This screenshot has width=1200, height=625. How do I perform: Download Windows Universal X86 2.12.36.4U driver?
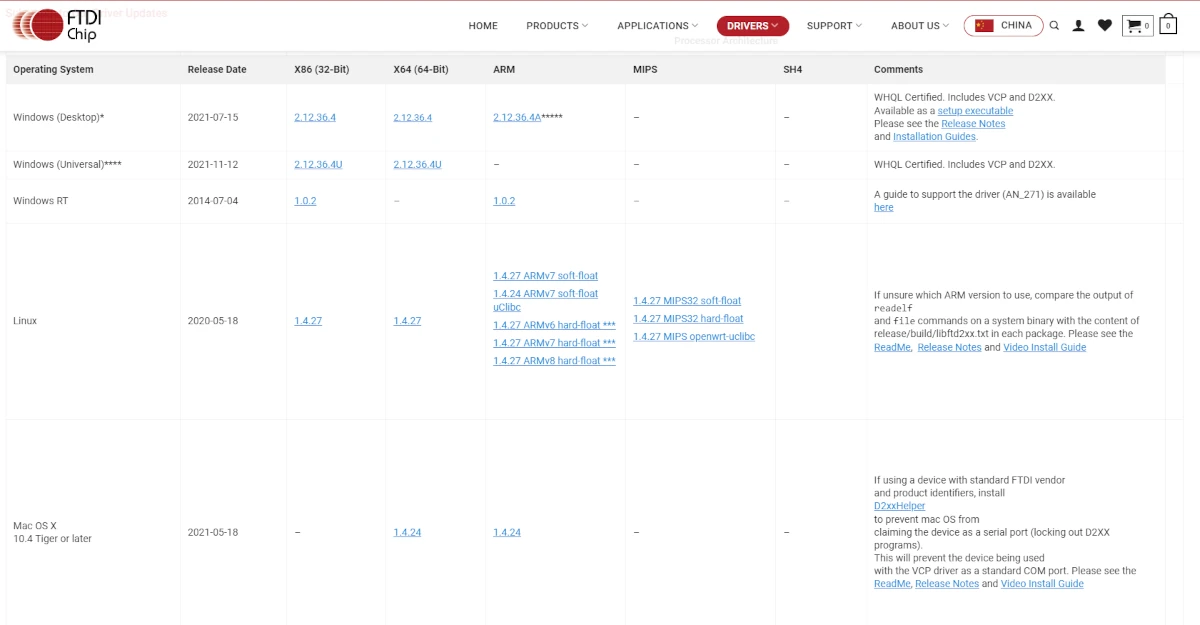pyautogui.click(x=318, y=164)
